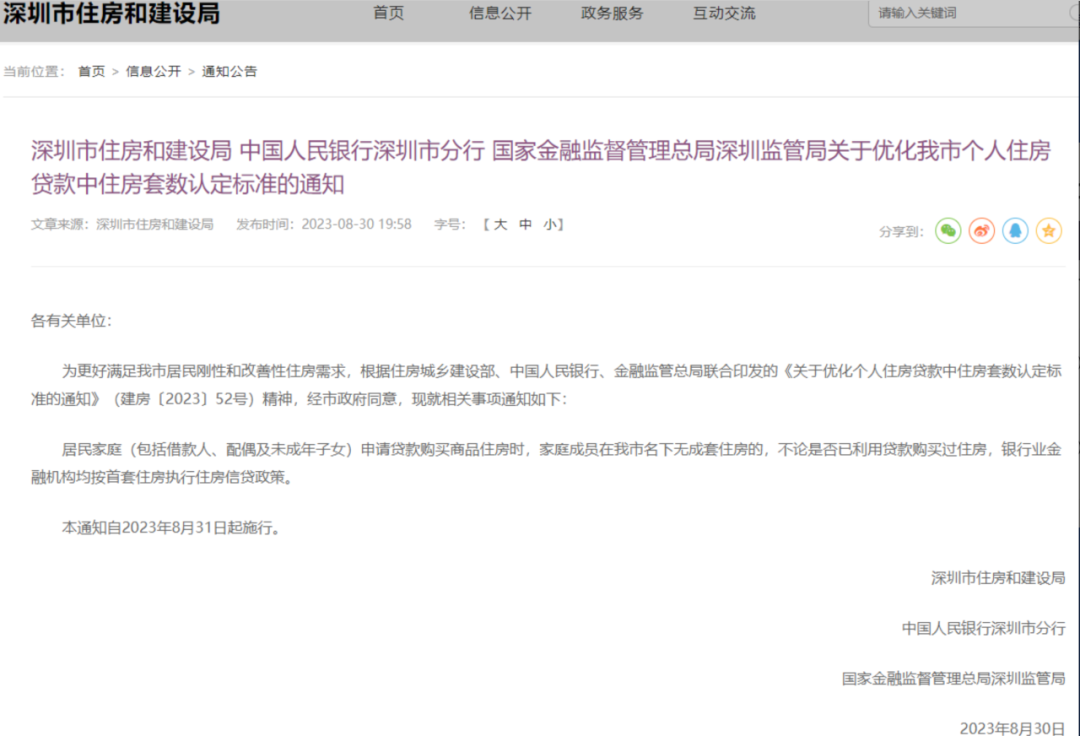Open 信息公开 navigation menu
Viewport: 1080px width, 736px height.
(500, 13)
